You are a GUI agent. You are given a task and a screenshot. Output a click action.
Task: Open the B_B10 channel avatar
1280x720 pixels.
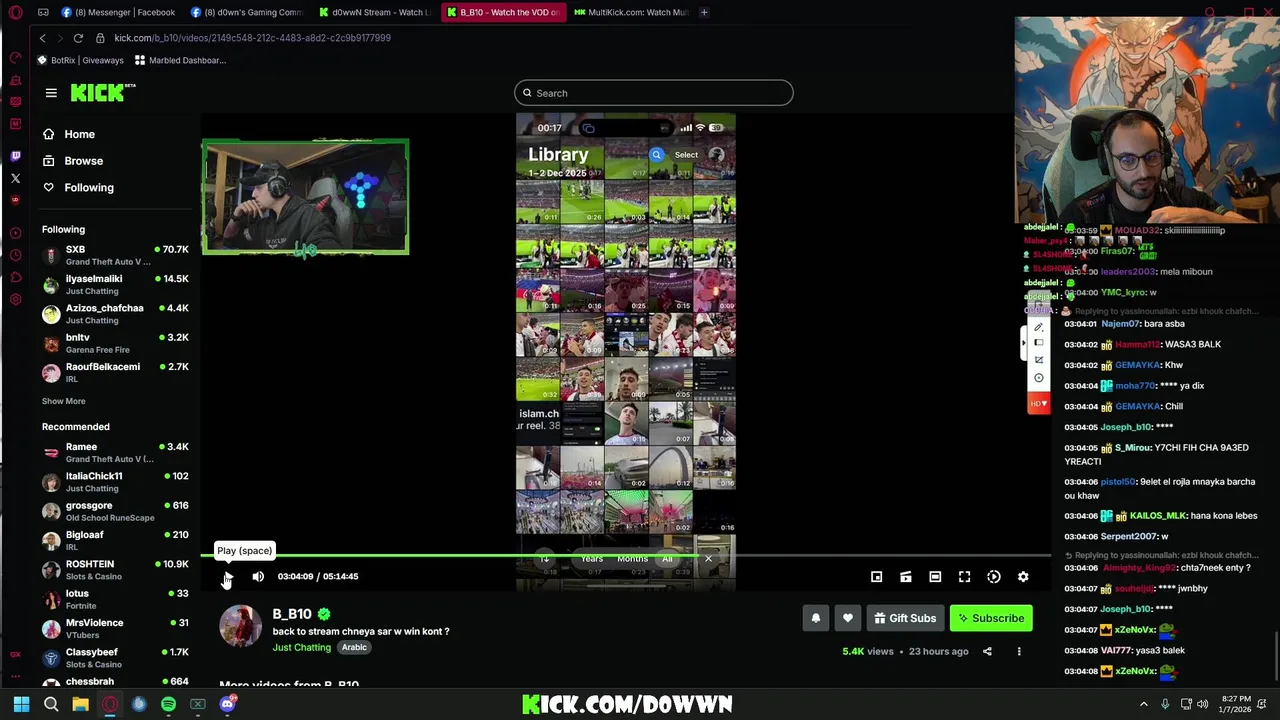[x=240, y=628]
